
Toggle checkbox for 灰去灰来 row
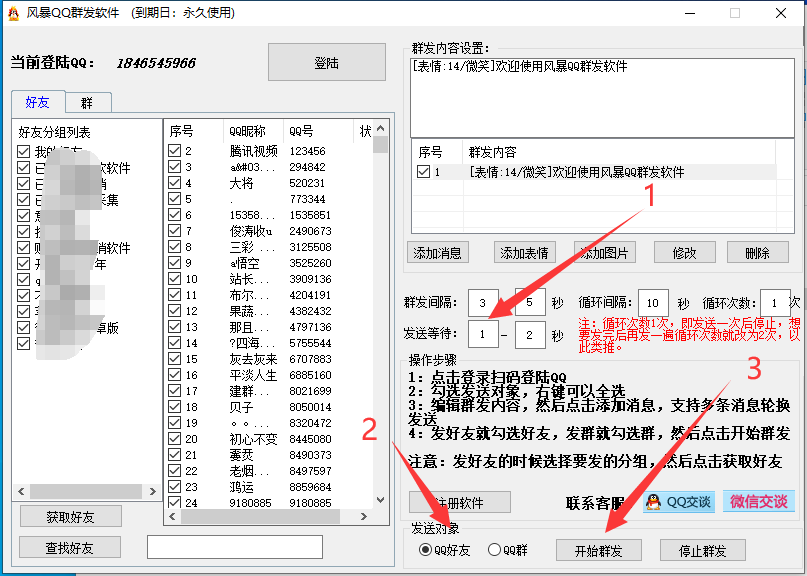[x=174, y=359]
